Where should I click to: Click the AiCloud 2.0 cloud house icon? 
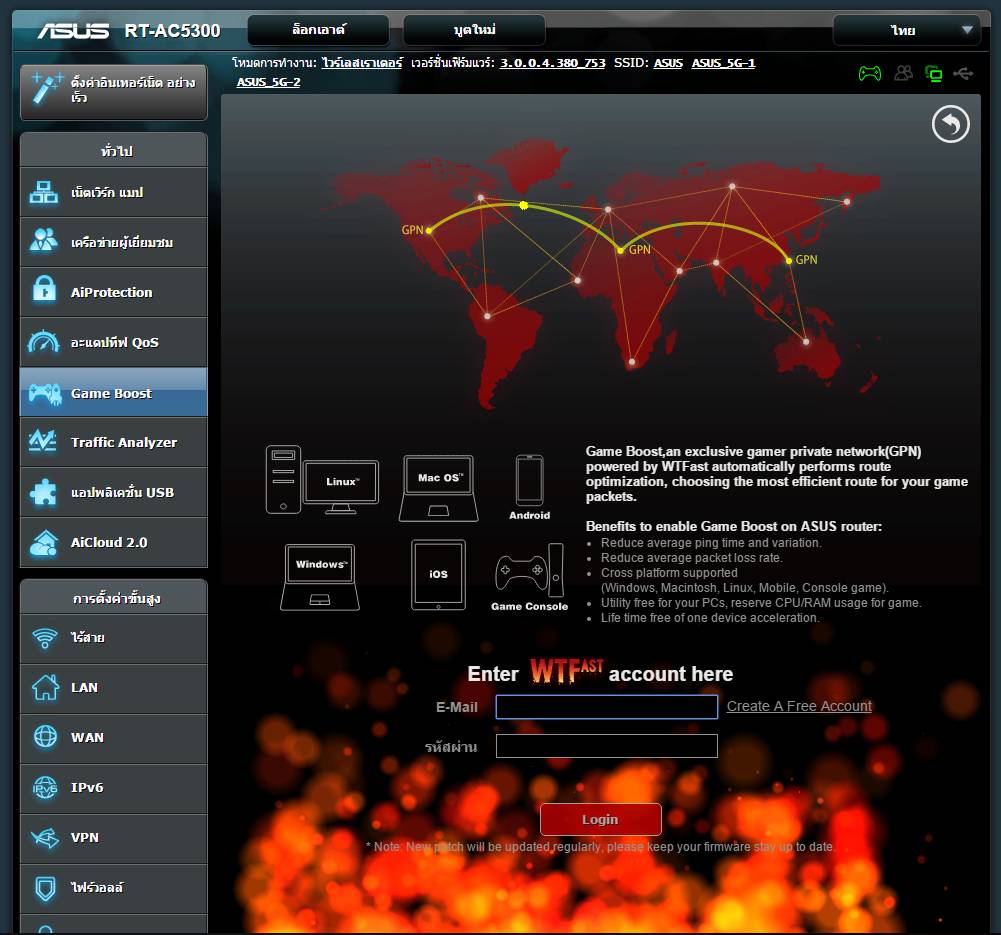pyautogui.click(x=43, y=542)
